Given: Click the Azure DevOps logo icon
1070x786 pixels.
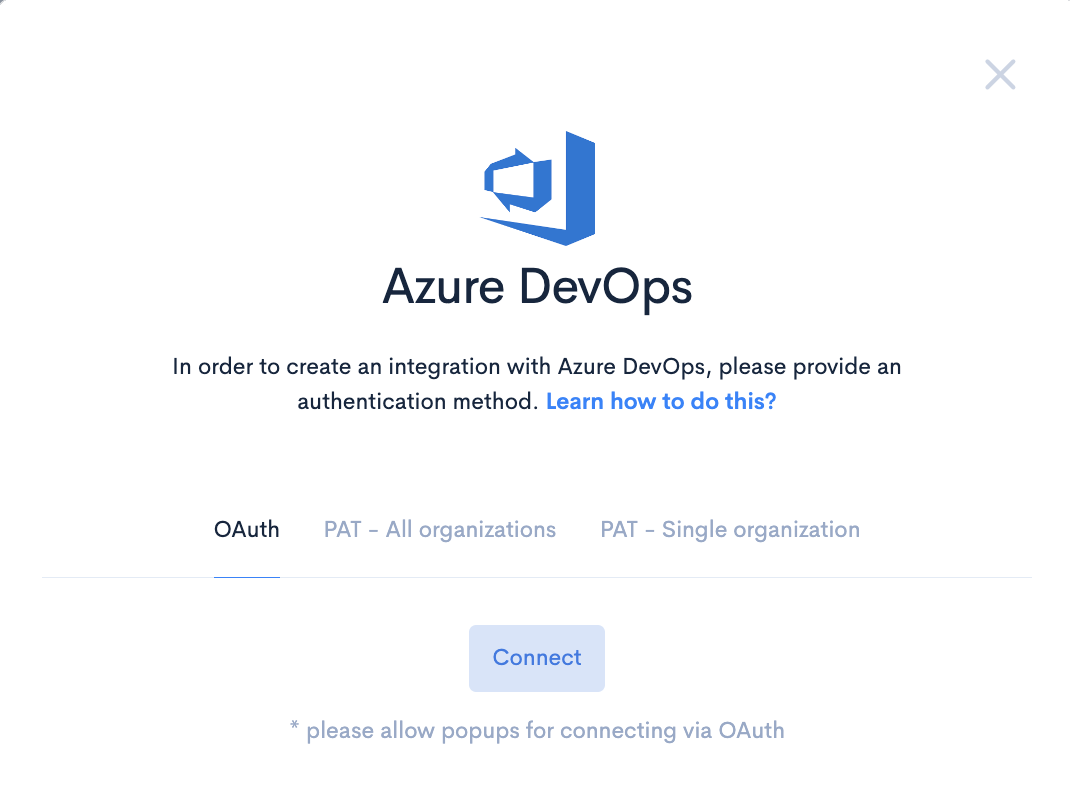Looking at the screenshot, I should point(538,188).
